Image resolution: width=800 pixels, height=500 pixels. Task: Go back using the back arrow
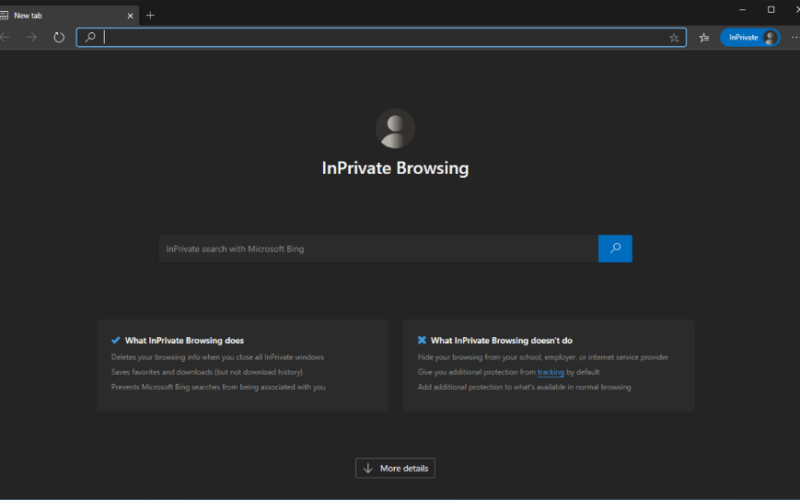pos(5,37)
